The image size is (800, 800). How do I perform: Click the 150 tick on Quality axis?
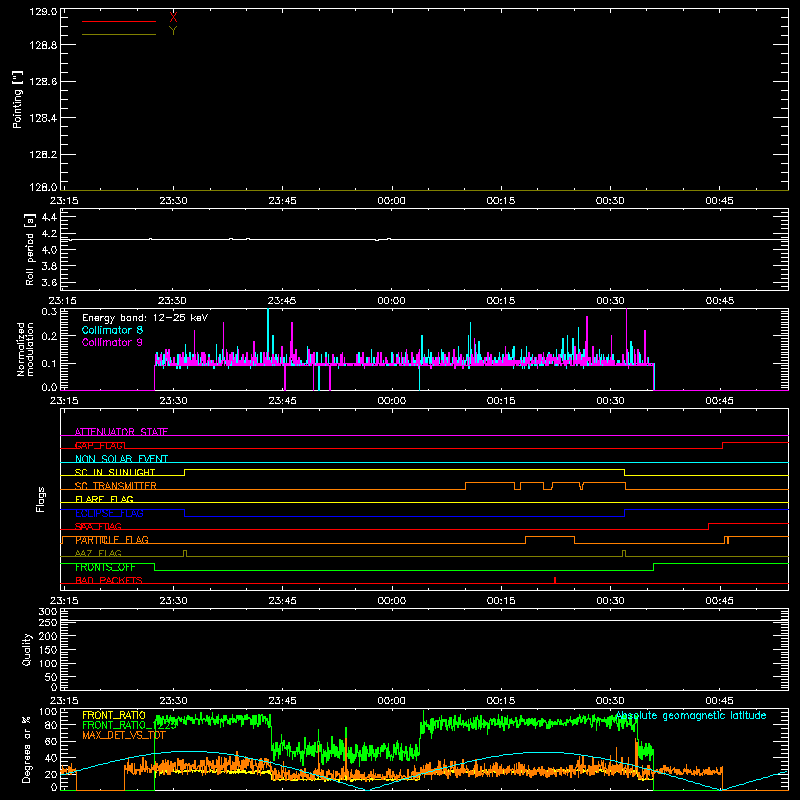tap(48, 650)
